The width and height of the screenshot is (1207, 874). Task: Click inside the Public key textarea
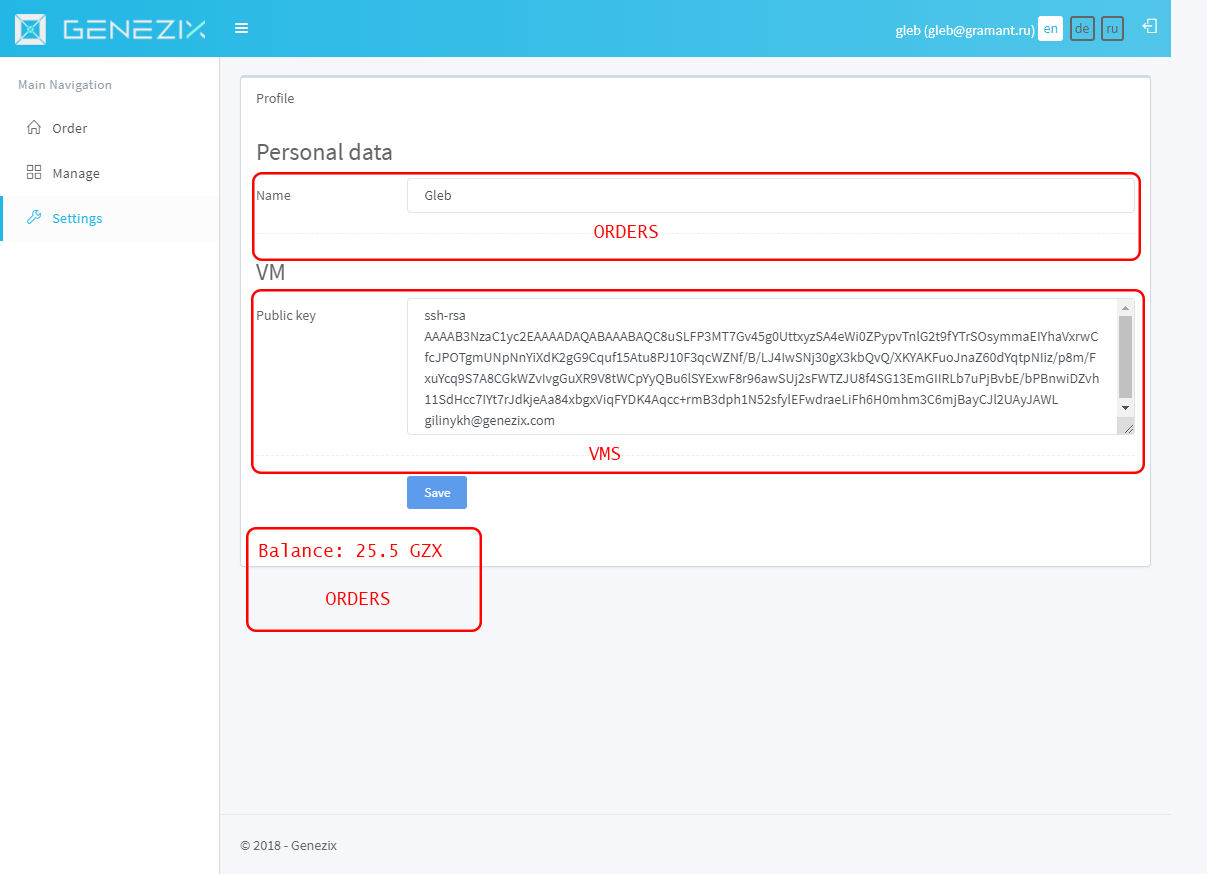tap(760, 366)
